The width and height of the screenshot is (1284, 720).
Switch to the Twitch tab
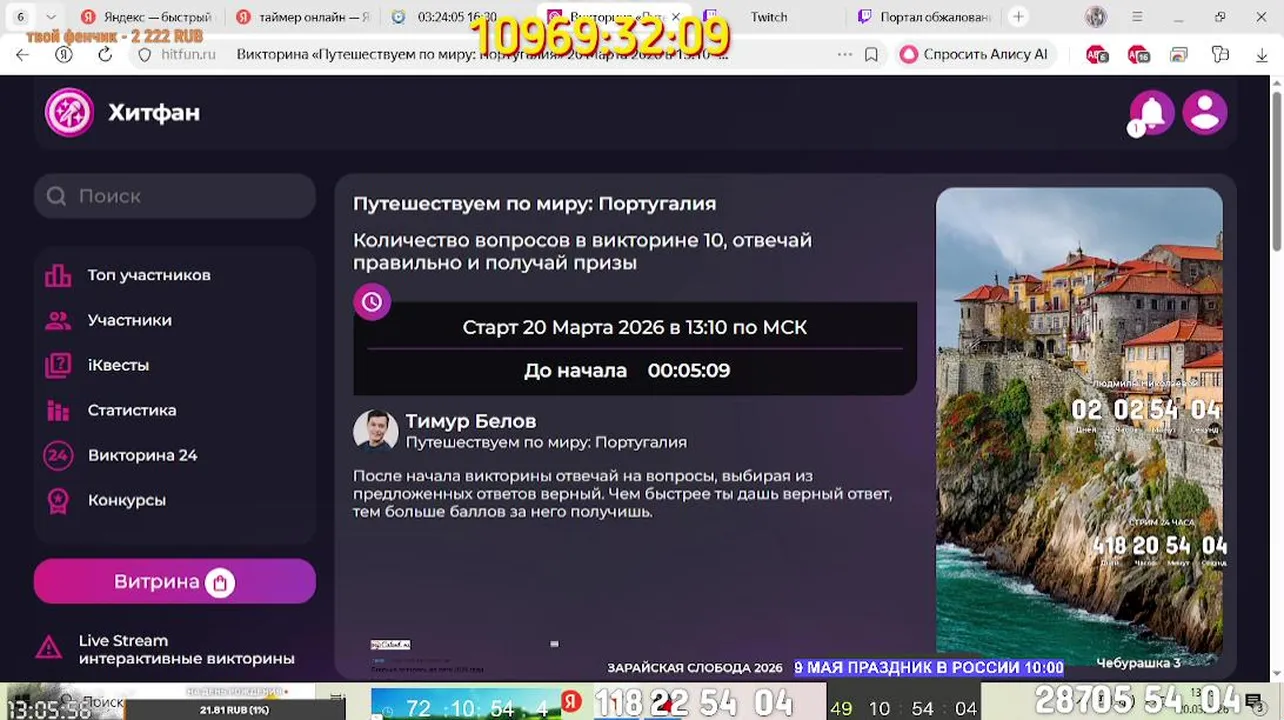point(768,17)
